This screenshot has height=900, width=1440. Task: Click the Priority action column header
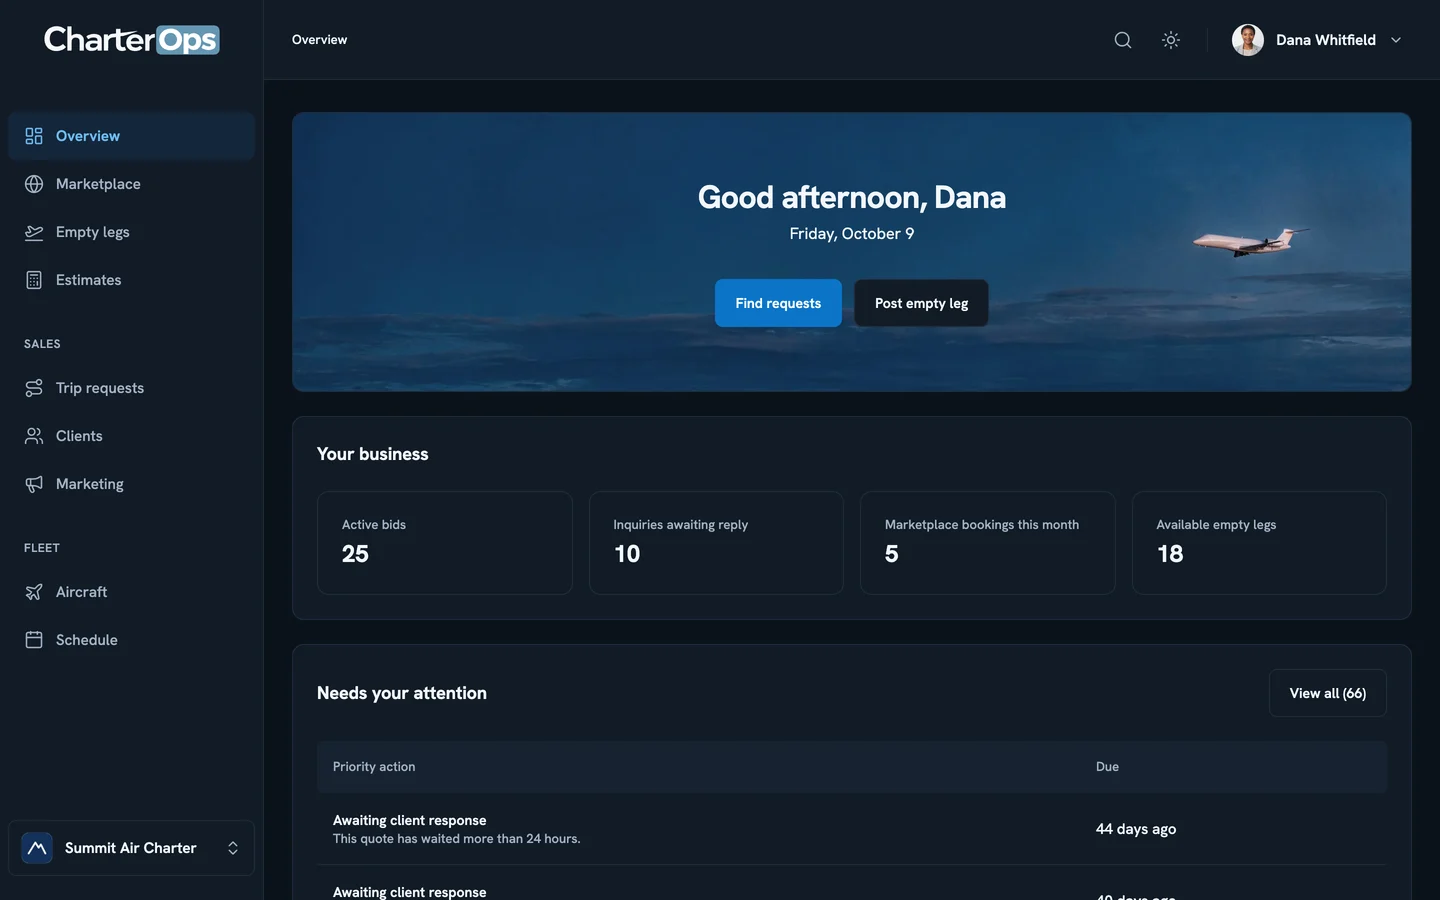[374, 767]
